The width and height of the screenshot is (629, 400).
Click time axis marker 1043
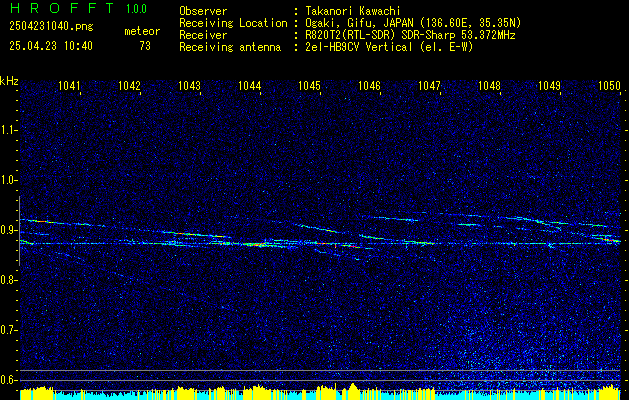coord(189,85)
